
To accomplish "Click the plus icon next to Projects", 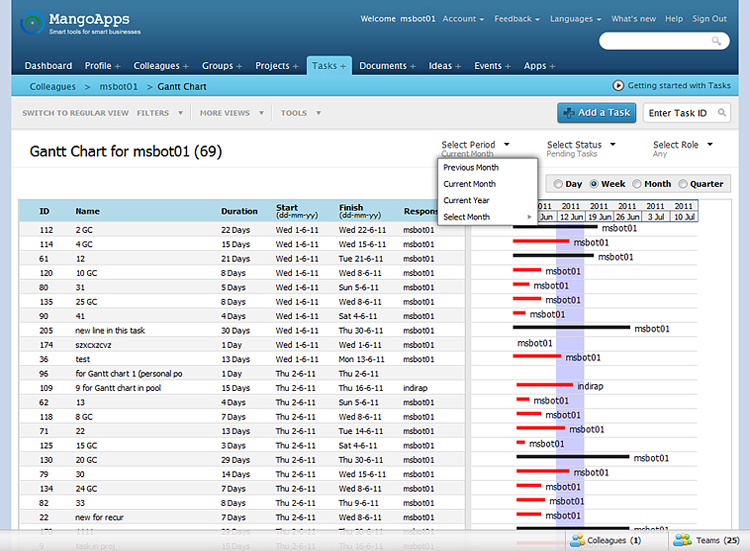I will [295, 66].
